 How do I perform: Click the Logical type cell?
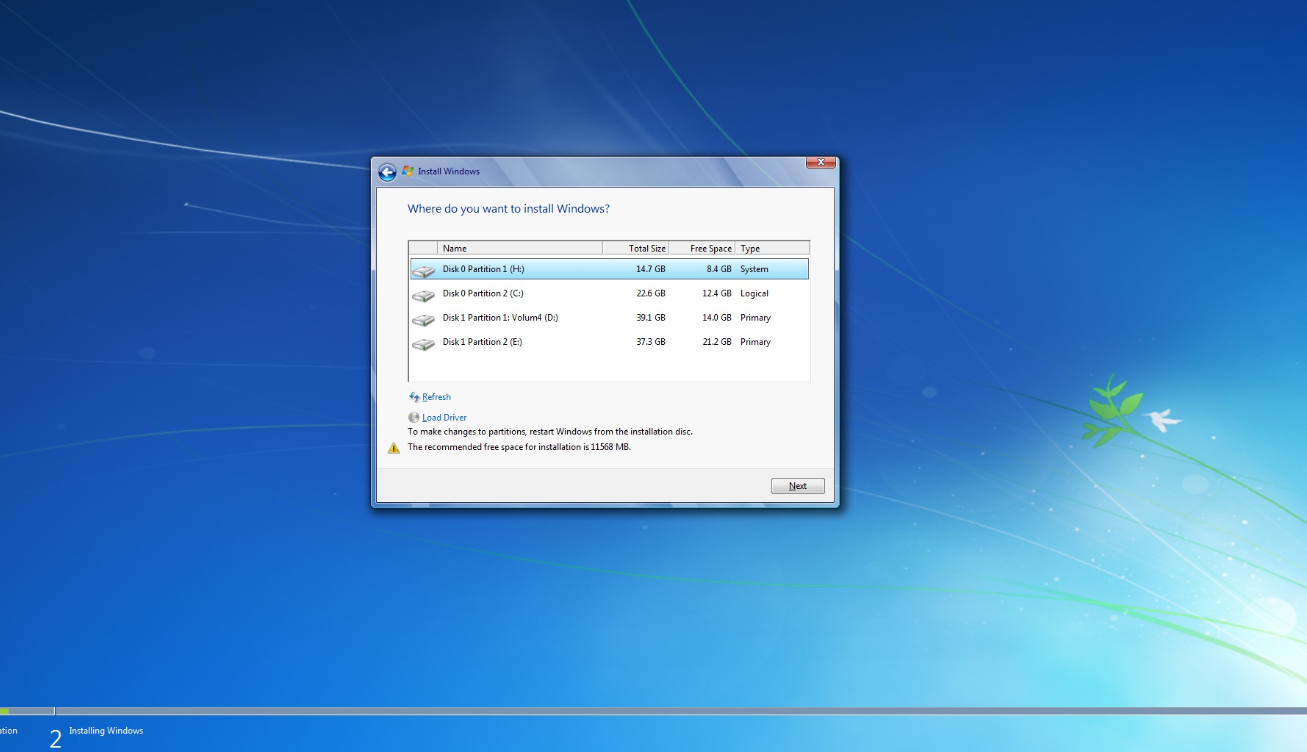[x=754, y=293]
